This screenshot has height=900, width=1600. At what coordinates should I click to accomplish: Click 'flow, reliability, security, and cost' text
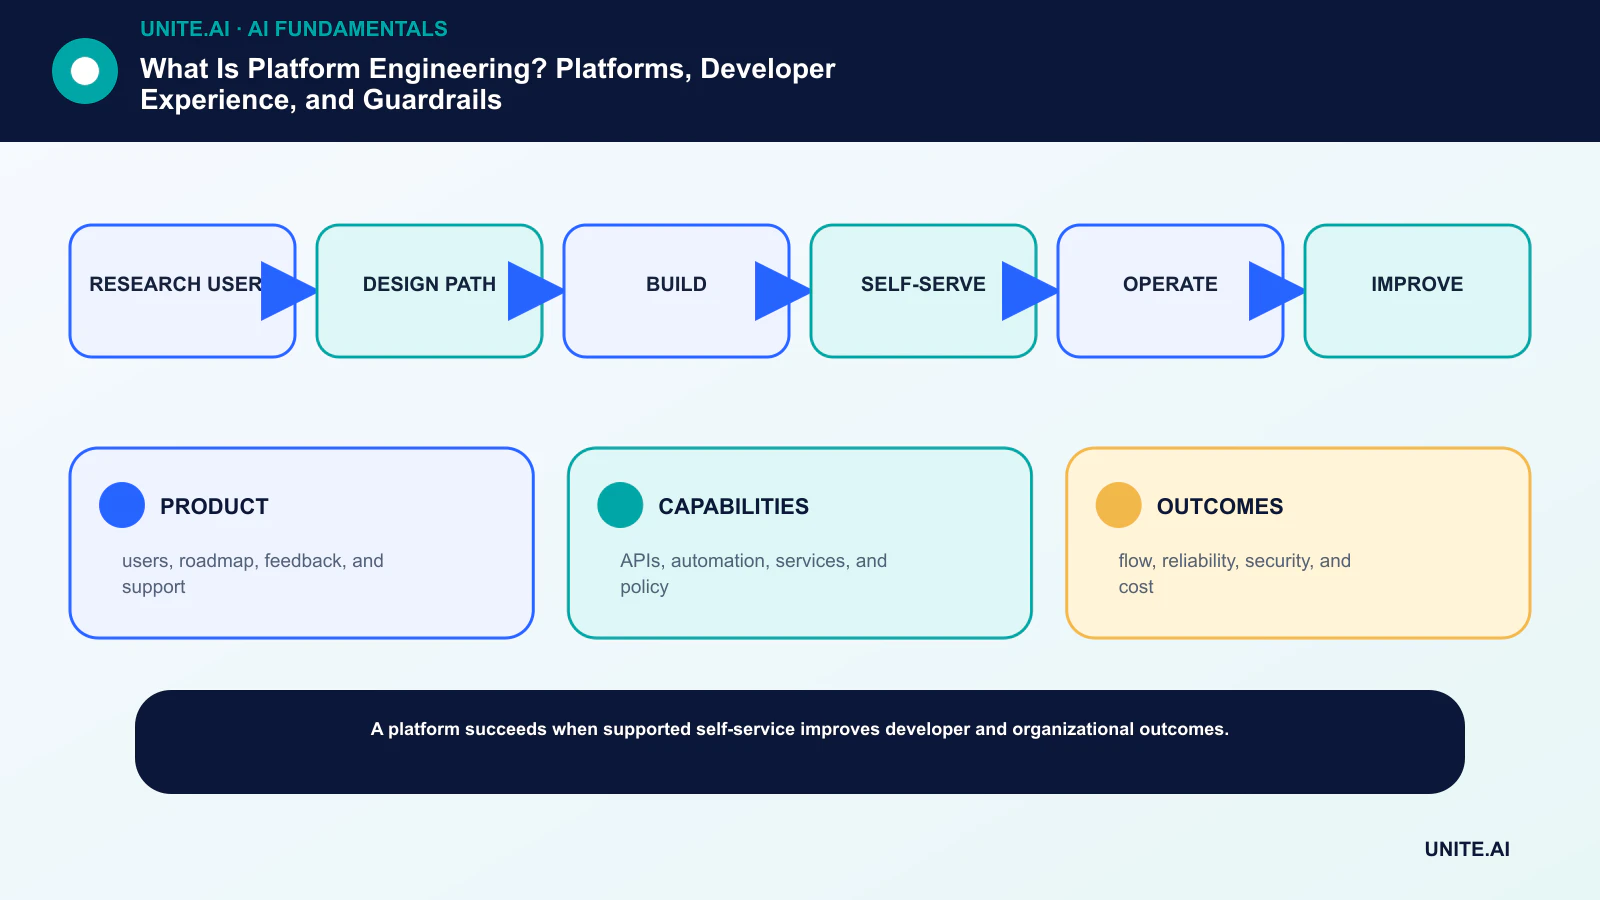1234,574
